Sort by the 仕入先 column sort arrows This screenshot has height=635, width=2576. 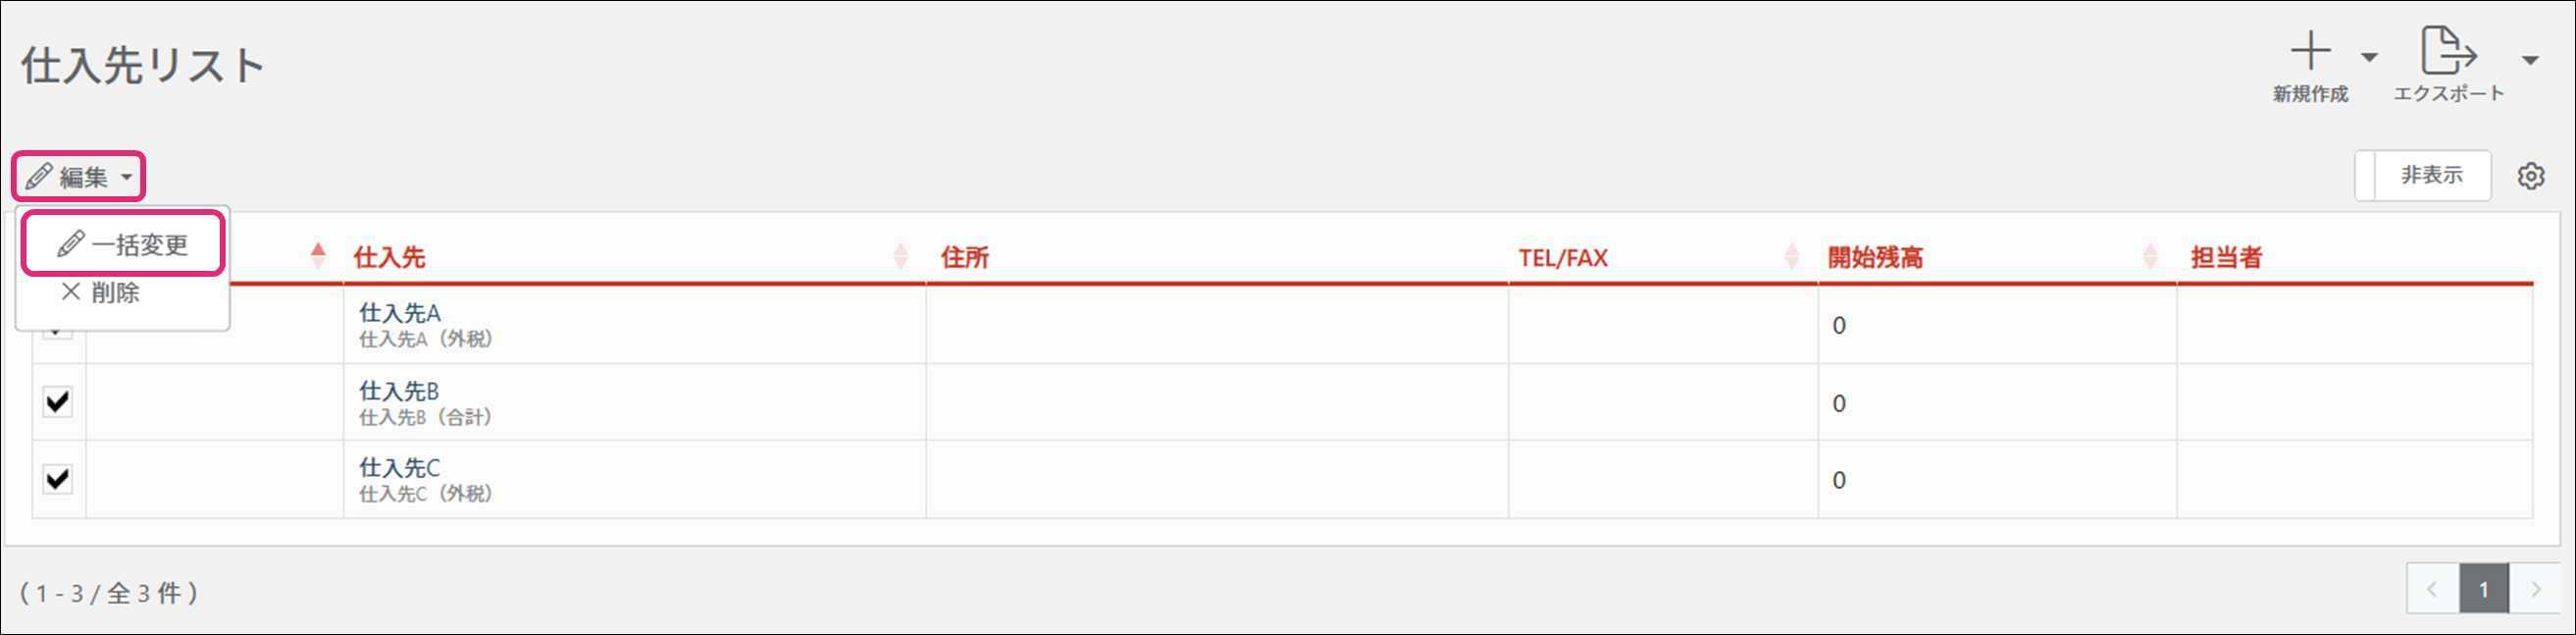click(900, 257)
